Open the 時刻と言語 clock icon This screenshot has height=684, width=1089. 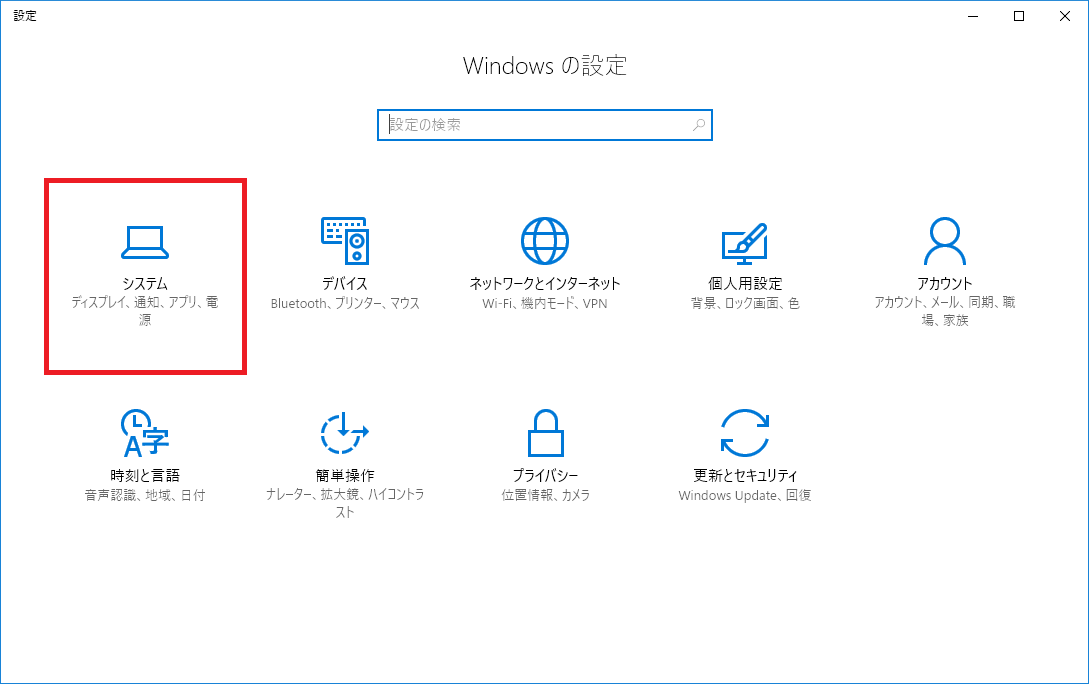point(144,433)
